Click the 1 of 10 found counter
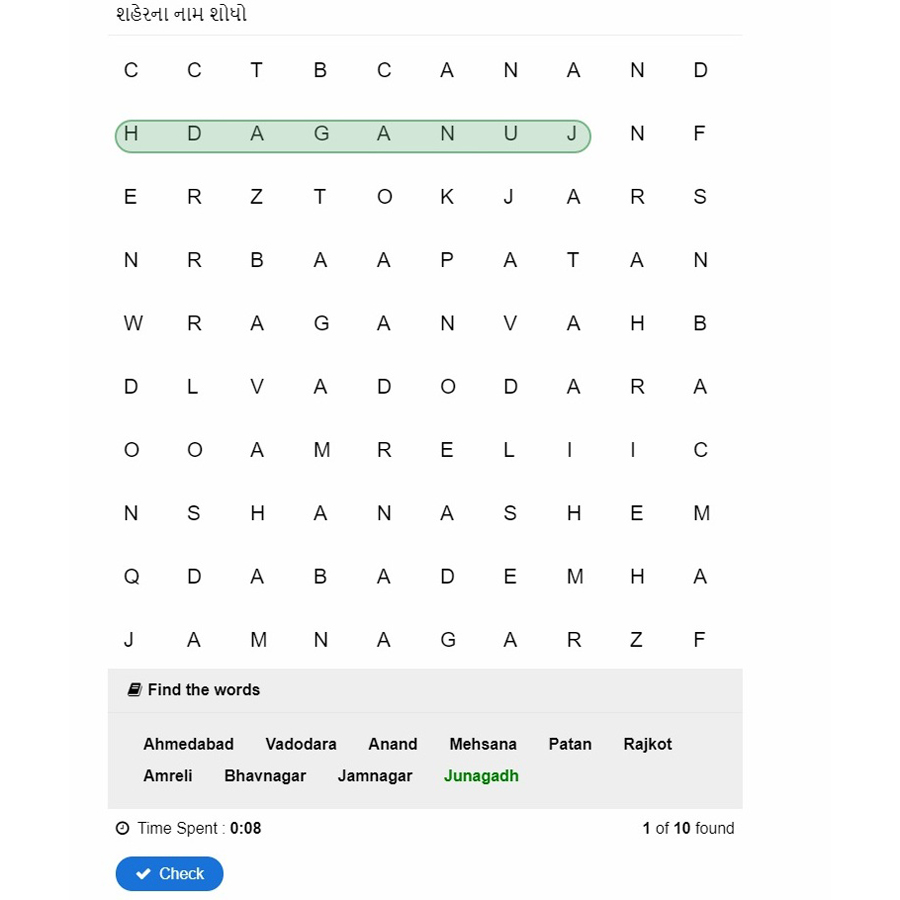This screenshot has height=900, width=900. click(688, 828)
